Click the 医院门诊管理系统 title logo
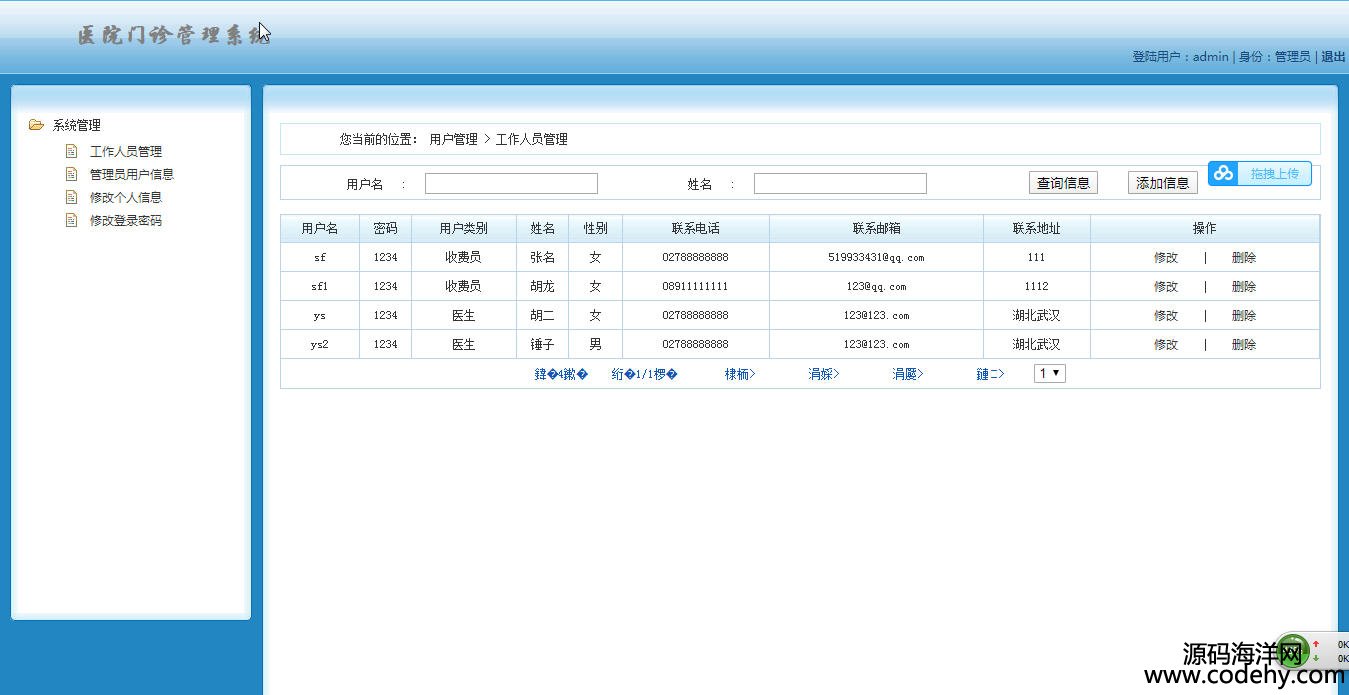1349x695 pixels. [x=174, y=35]
